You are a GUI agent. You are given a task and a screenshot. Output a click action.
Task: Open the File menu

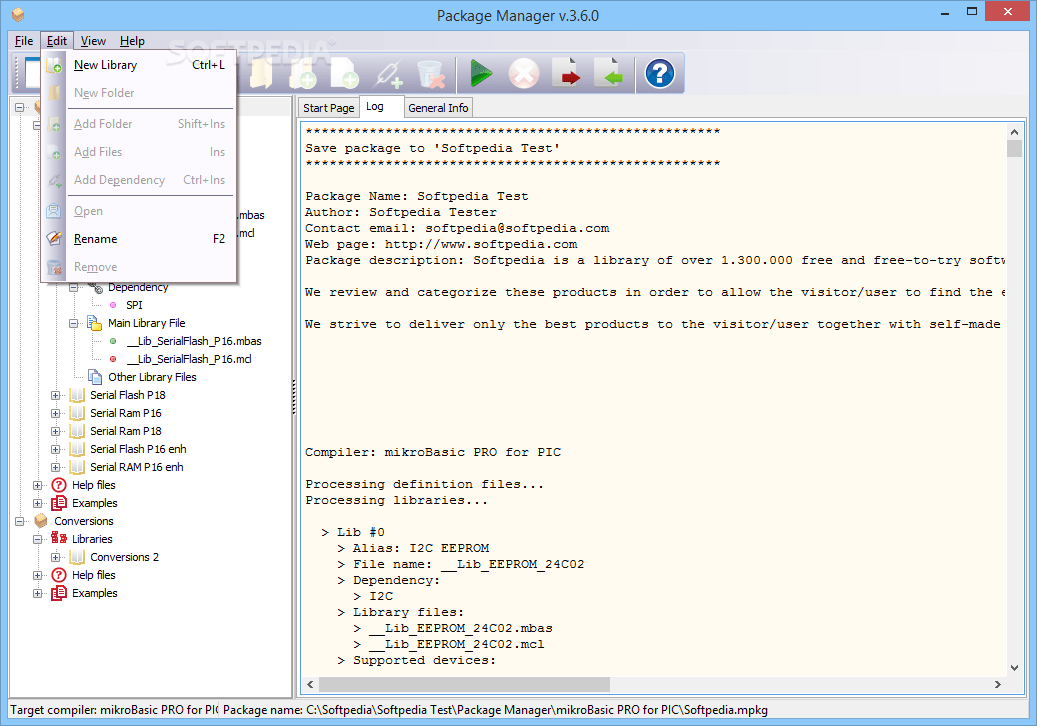tap(24, 41)
